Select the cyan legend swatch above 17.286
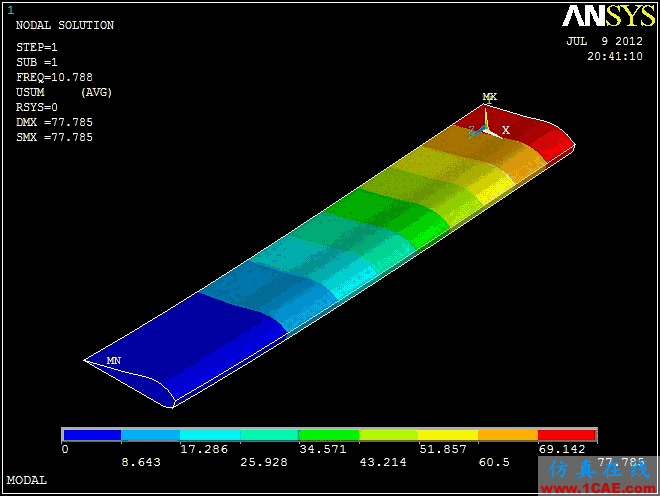The width and height of the screenshot is (660, 496). (210, 435)
